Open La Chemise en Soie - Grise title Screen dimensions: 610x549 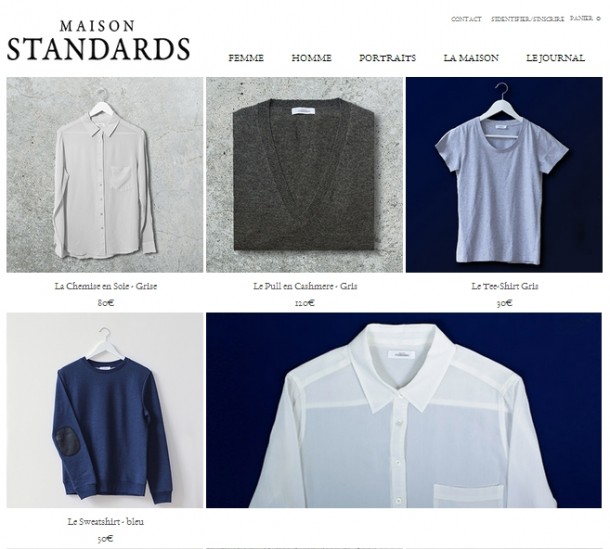(x=106, y=286)
